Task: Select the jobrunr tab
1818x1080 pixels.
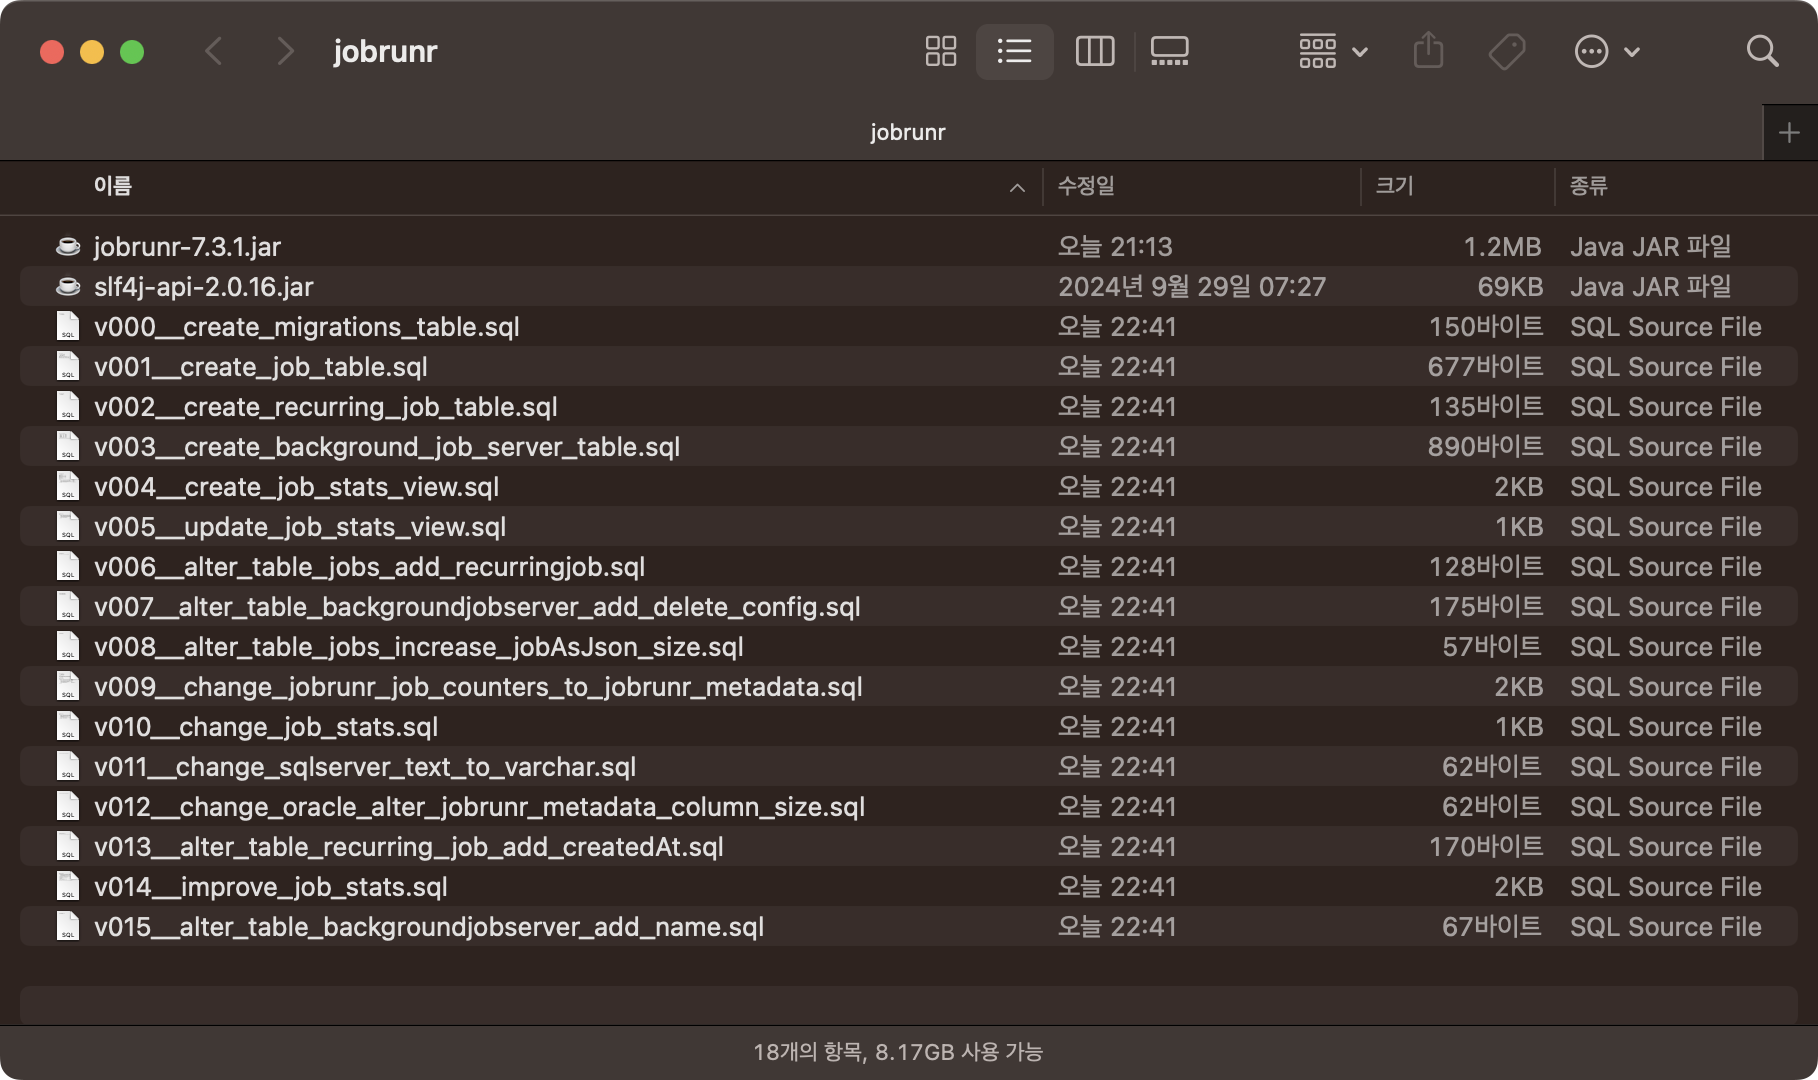Action: (907, 132)
